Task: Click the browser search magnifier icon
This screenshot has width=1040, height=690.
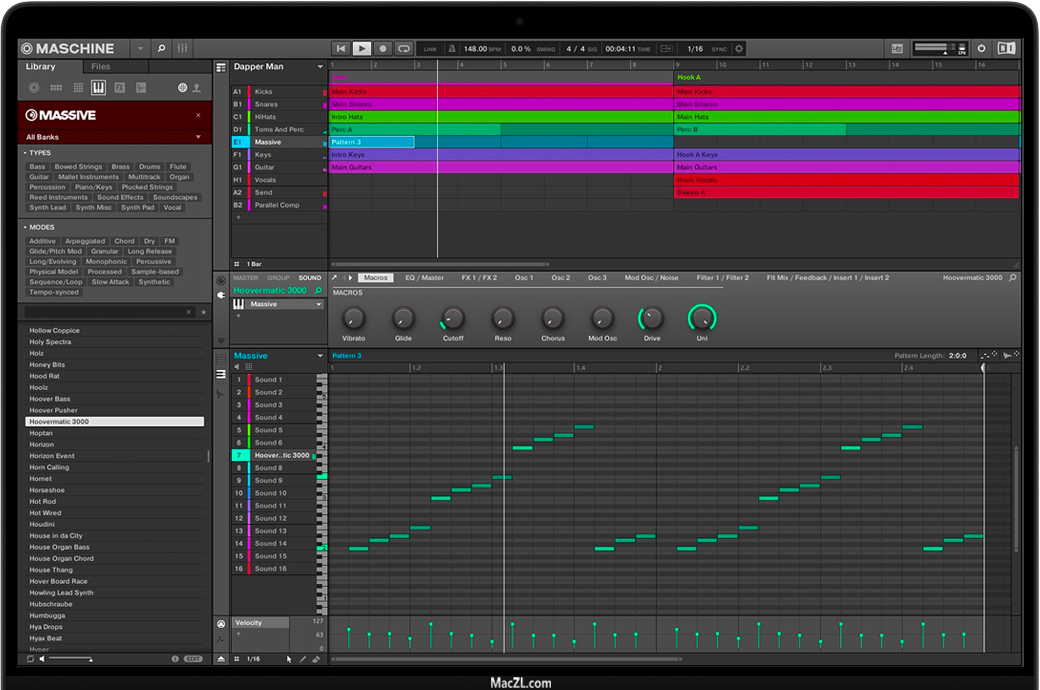Action: (161, 48)
